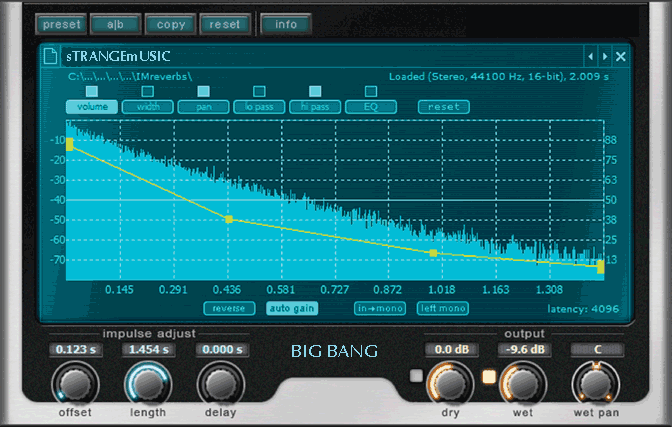Enable the checkbox above width
This screenshot has width=672, height=427.
click(147, 91)
